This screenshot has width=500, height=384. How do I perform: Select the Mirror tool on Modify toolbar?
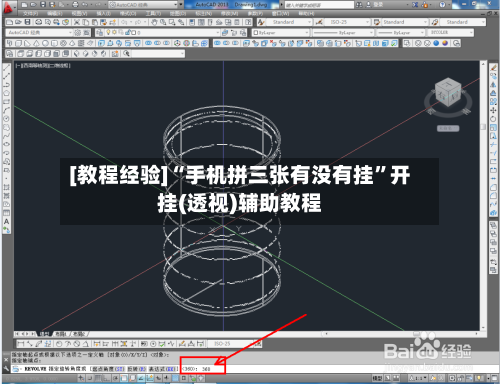tap(493, 85)
